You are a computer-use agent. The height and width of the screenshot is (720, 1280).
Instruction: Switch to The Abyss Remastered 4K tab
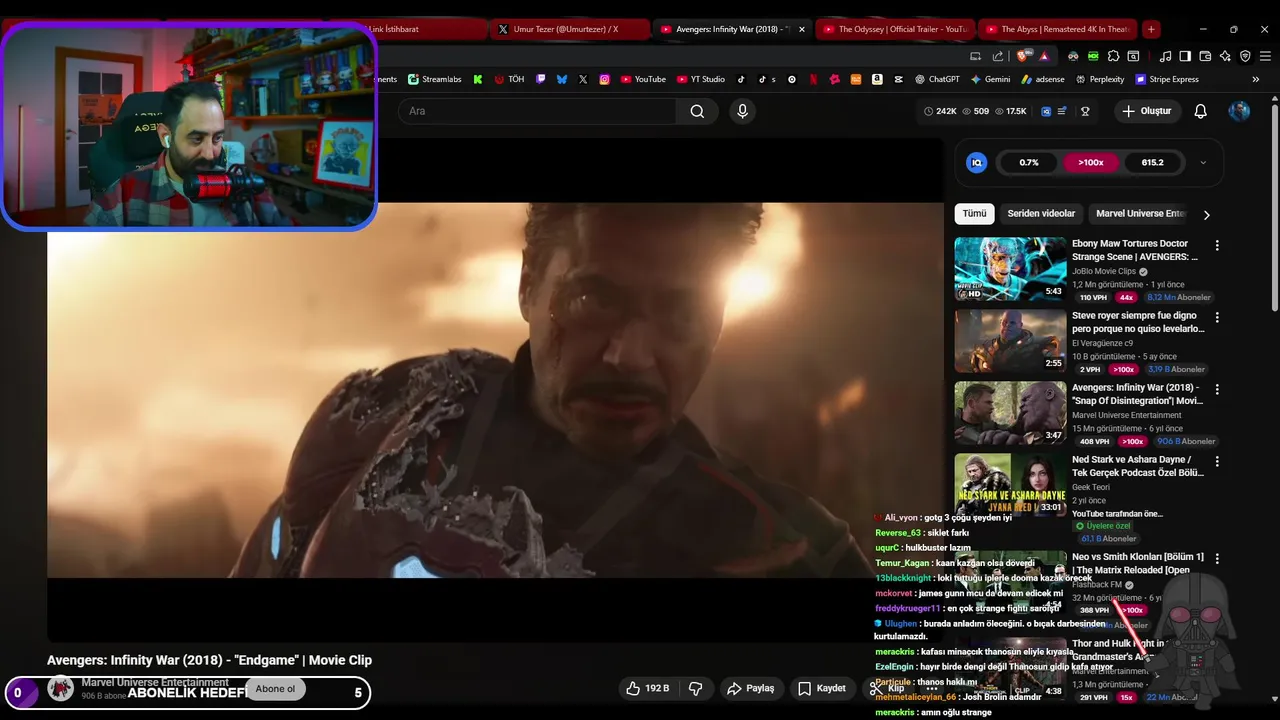(1057, 29)
